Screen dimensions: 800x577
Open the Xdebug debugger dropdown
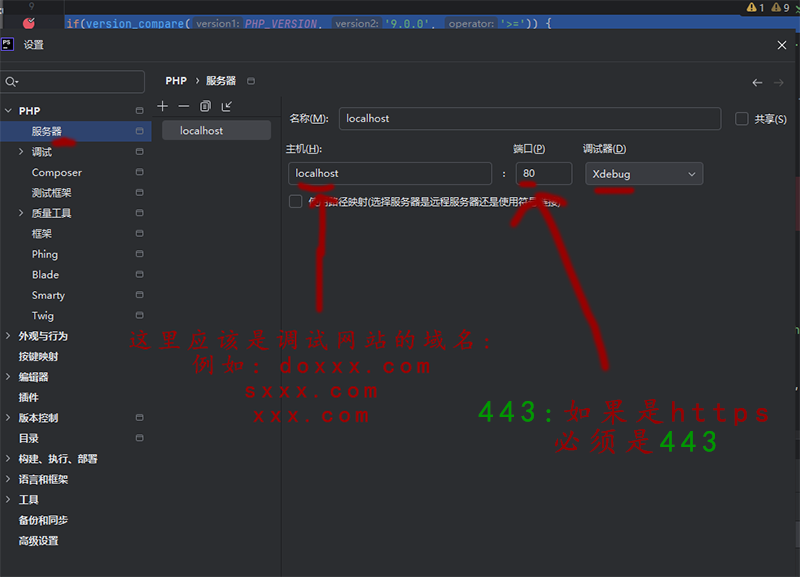[x=643, y=174]
